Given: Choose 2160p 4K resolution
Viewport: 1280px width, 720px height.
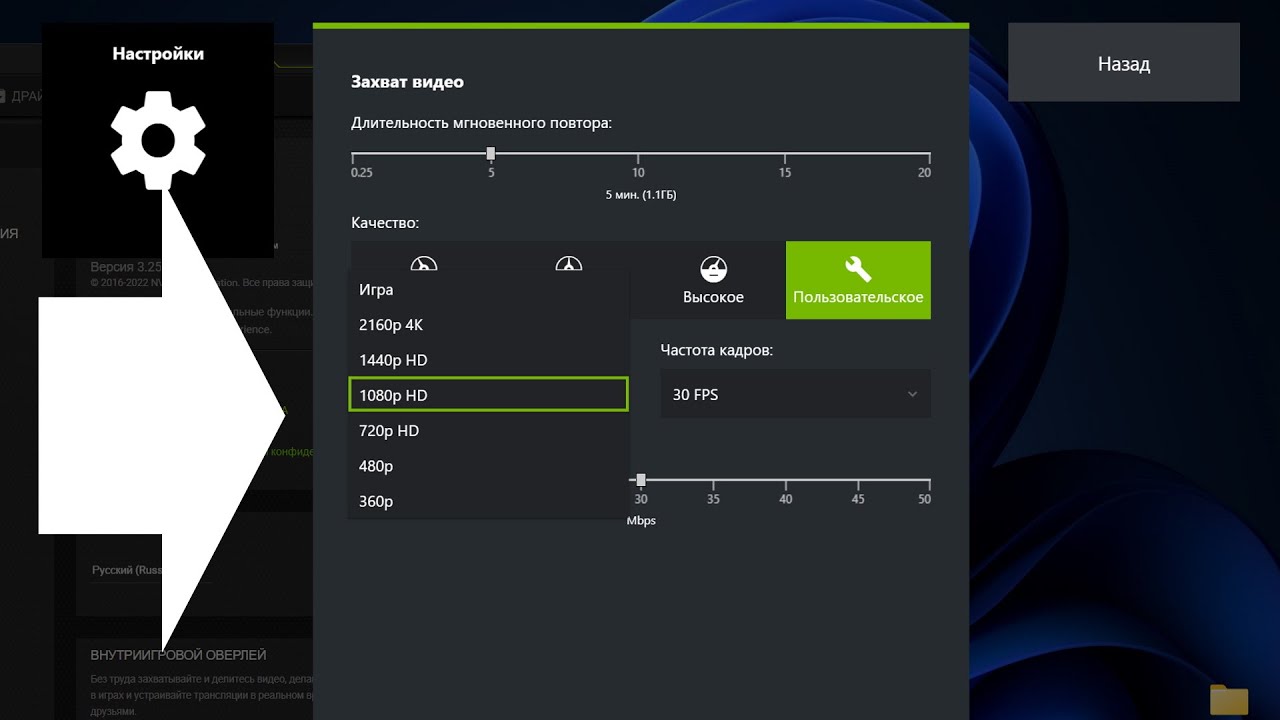Looking at the screenshot, I should [x=488, y=325].
